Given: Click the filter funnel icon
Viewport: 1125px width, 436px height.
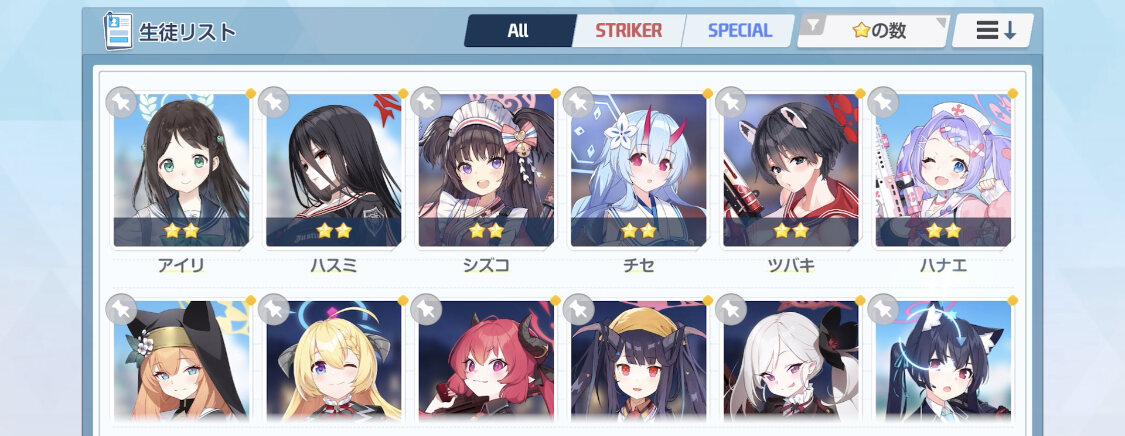Looking at the screenshot, I should coord(812,27).
